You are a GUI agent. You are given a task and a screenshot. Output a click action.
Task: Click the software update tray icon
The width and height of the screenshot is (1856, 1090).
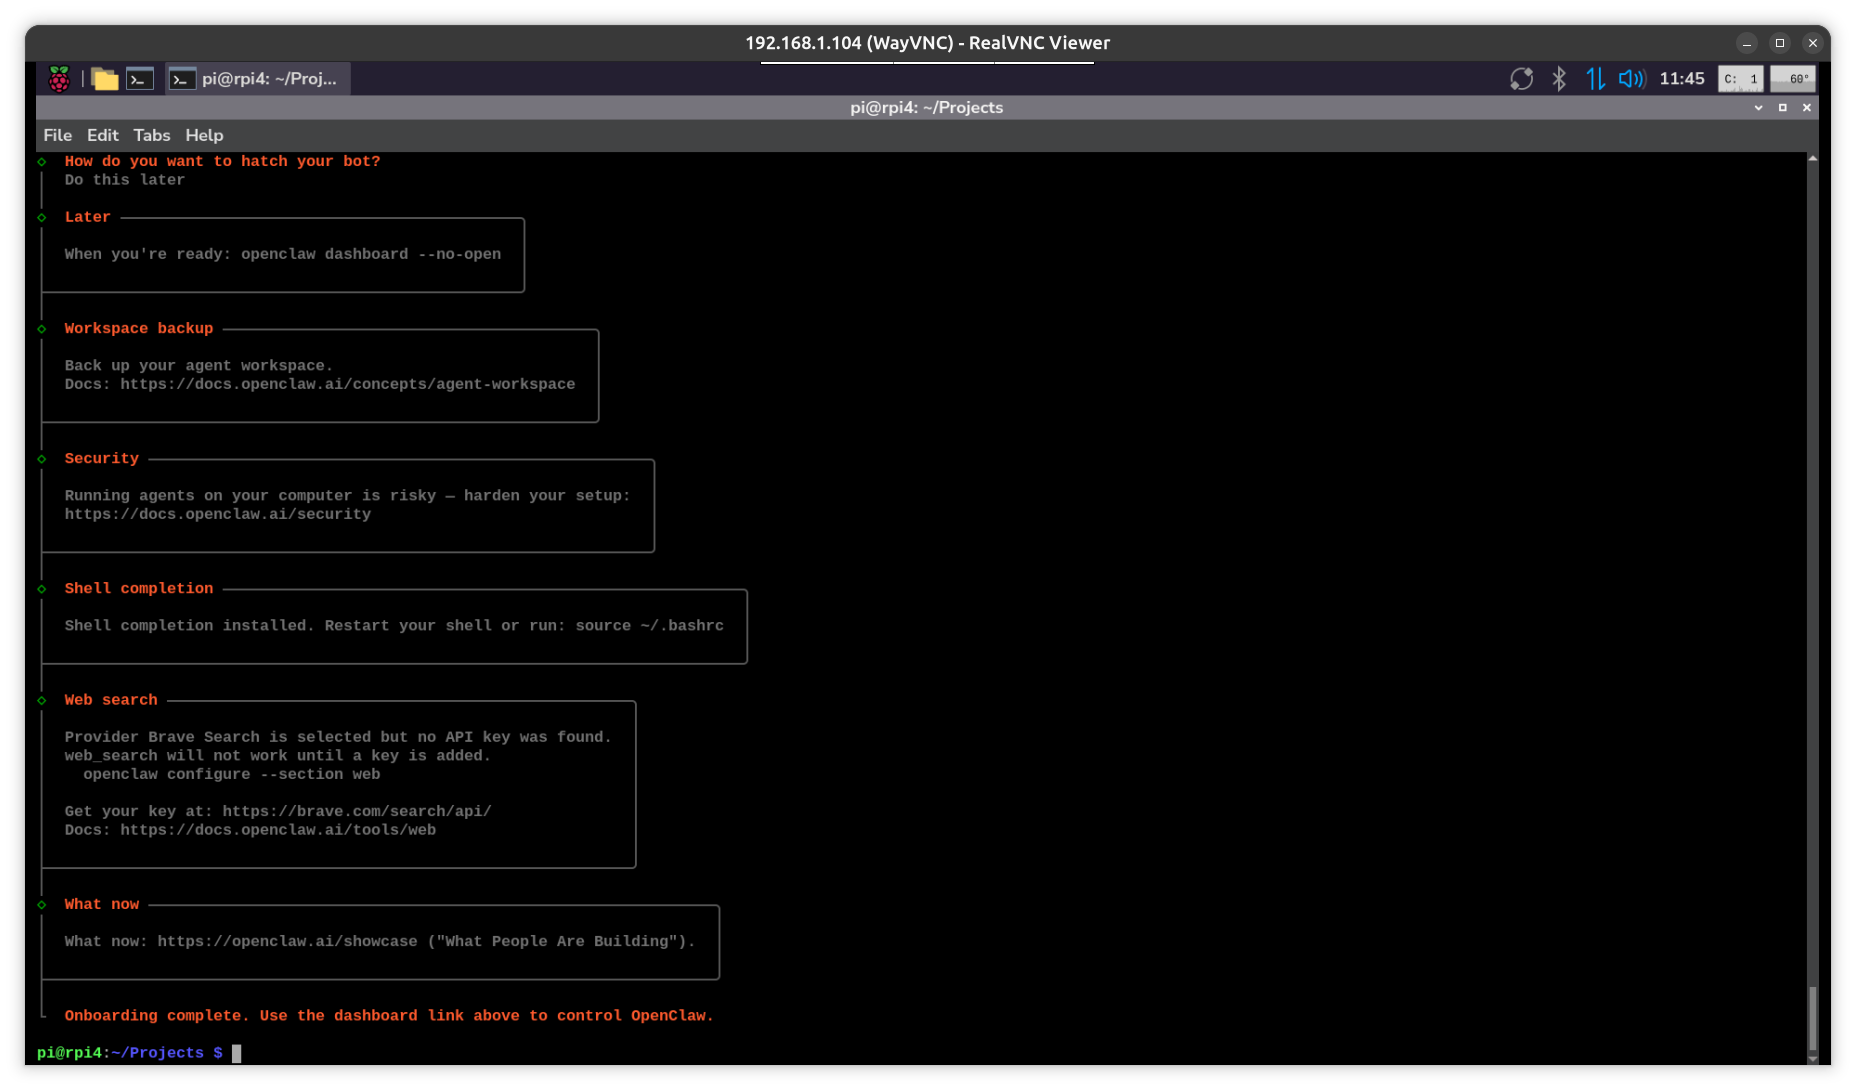(x=1521, y=79)
